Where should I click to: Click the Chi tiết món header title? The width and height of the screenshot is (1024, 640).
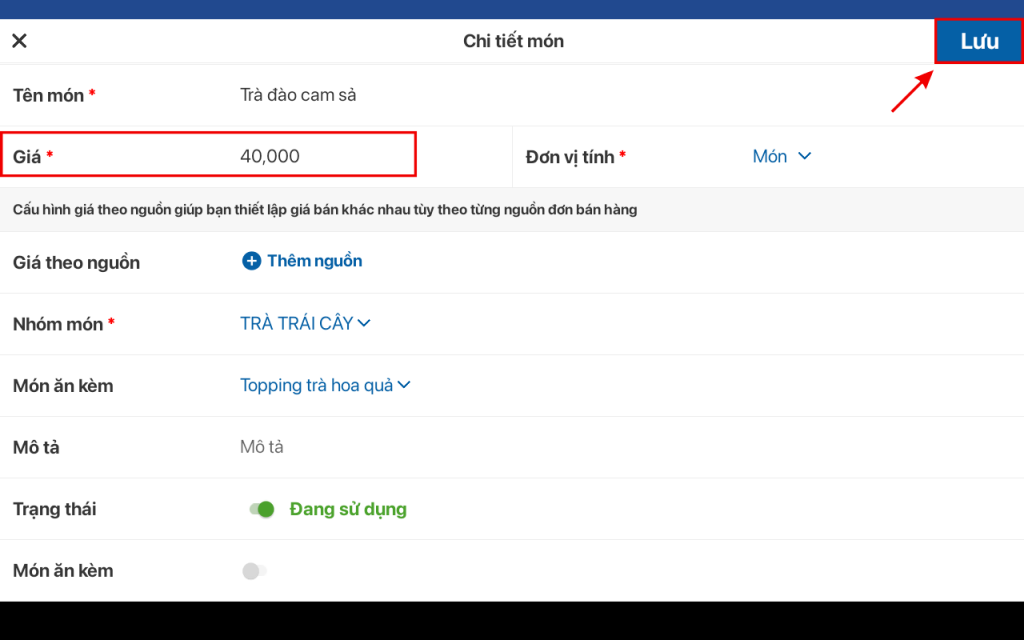[513, 41]
